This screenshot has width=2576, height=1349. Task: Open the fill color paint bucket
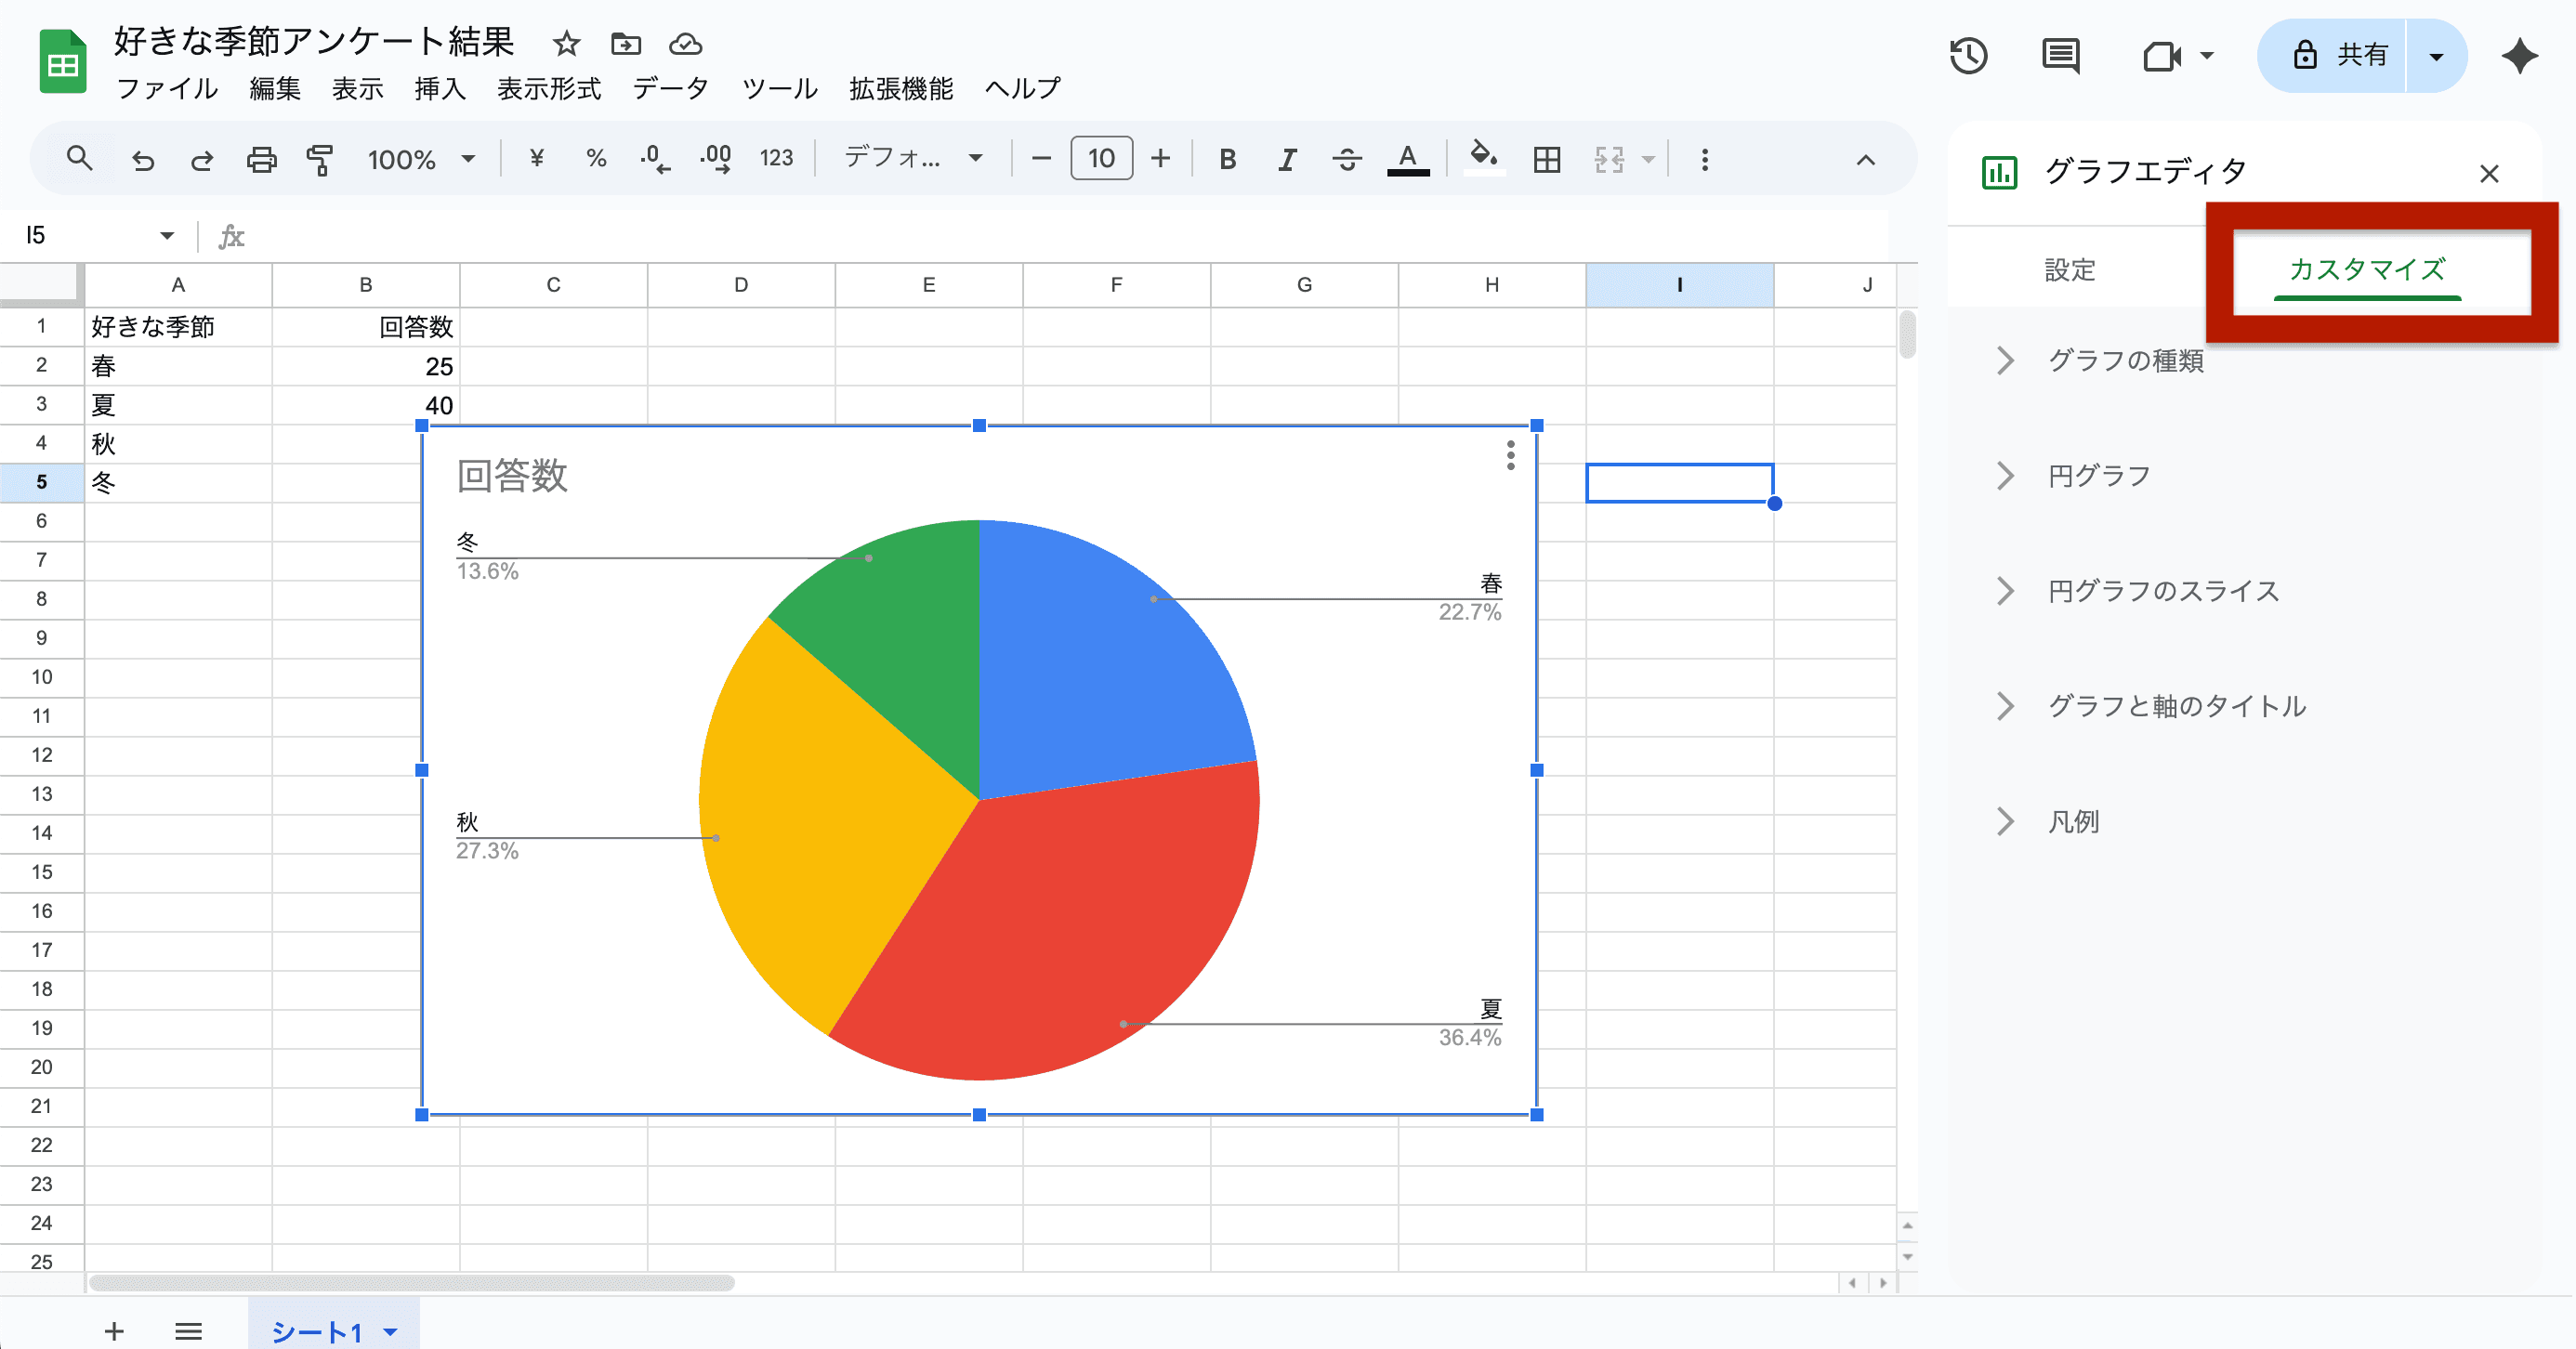pos(1483,157)
